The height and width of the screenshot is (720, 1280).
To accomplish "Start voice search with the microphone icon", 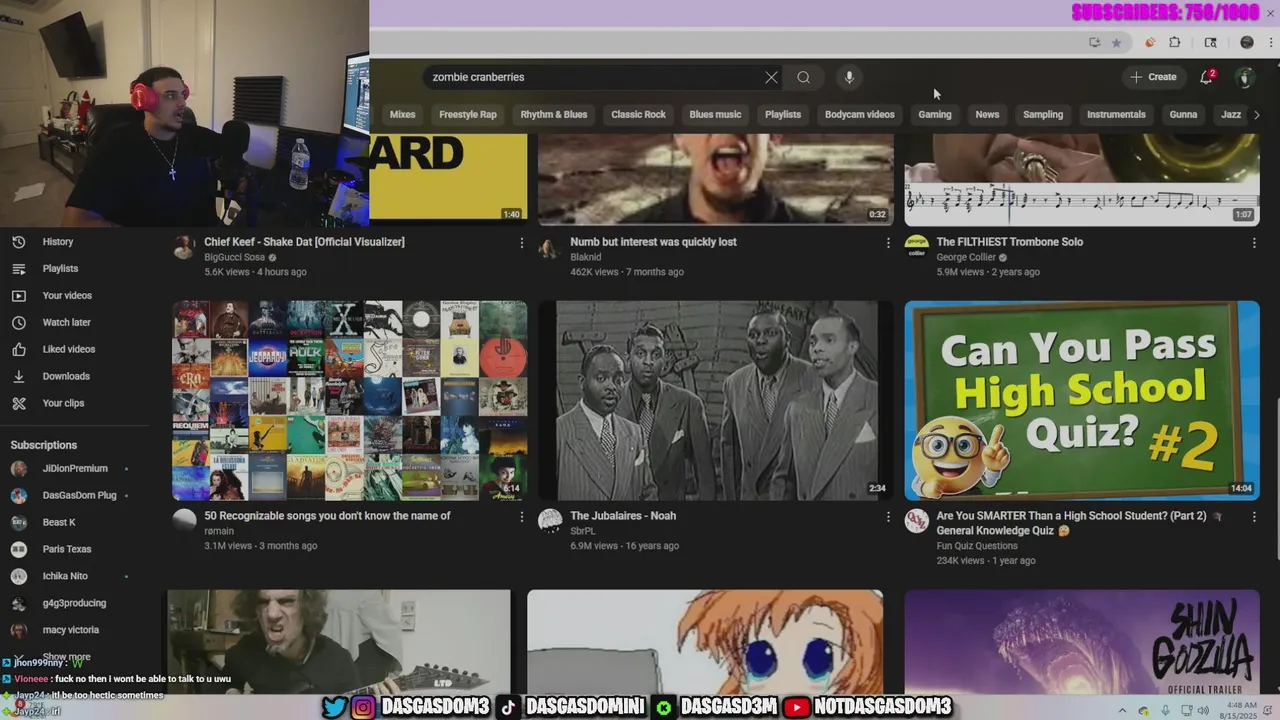I will (x=849, y=77).
